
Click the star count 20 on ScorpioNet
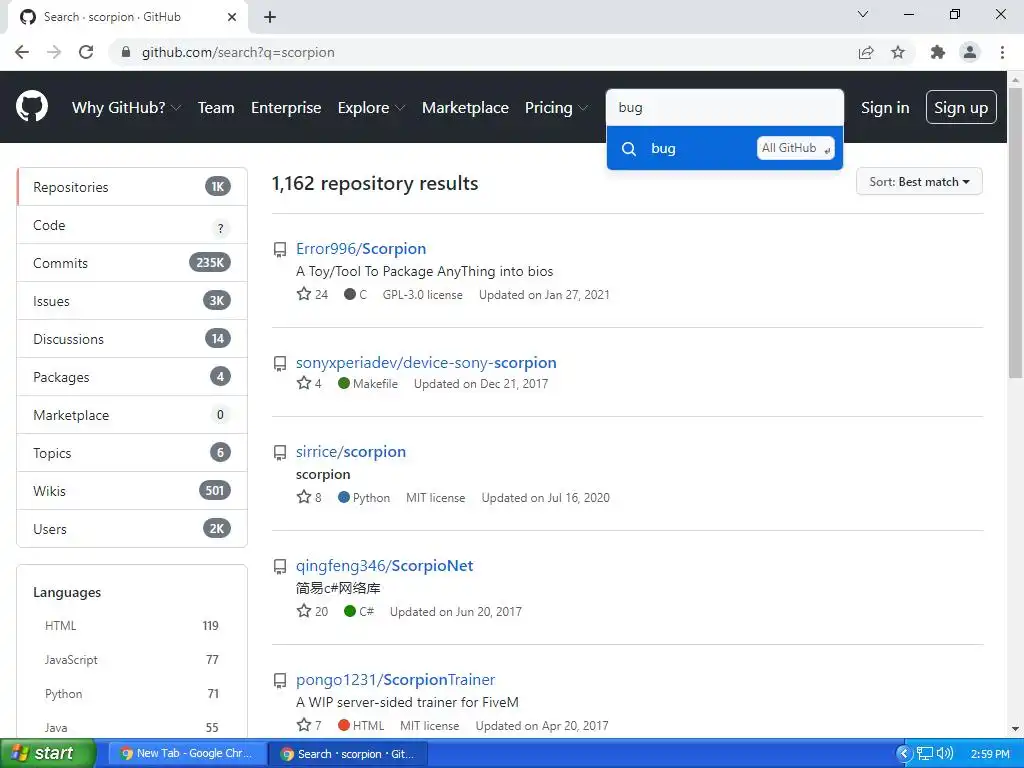coord(312,611)
